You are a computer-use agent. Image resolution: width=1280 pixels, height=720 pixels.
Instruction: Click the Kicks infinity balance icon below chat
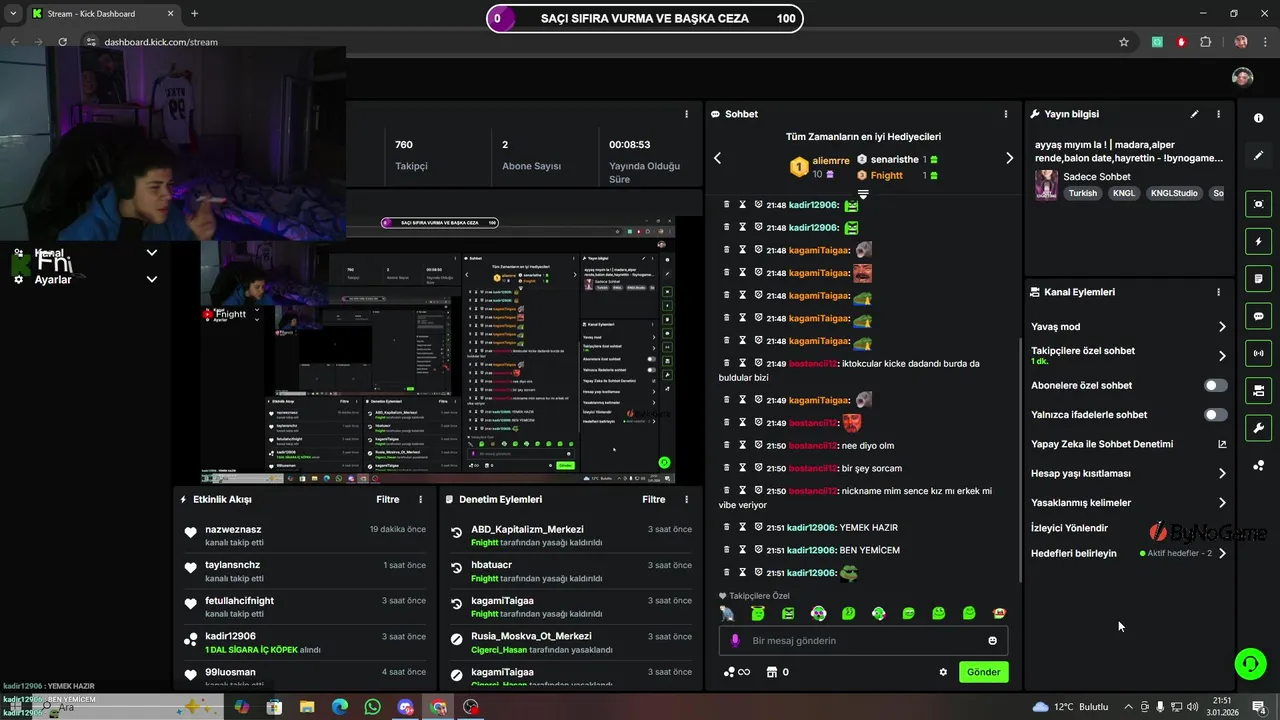[736, 672]
